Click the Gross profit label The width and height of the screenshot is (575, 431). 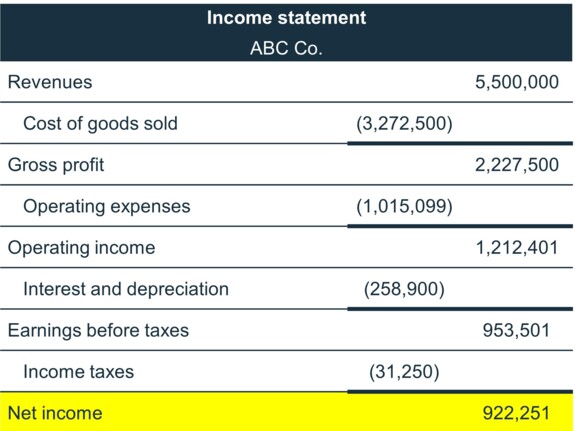click(x=56, y=165)
